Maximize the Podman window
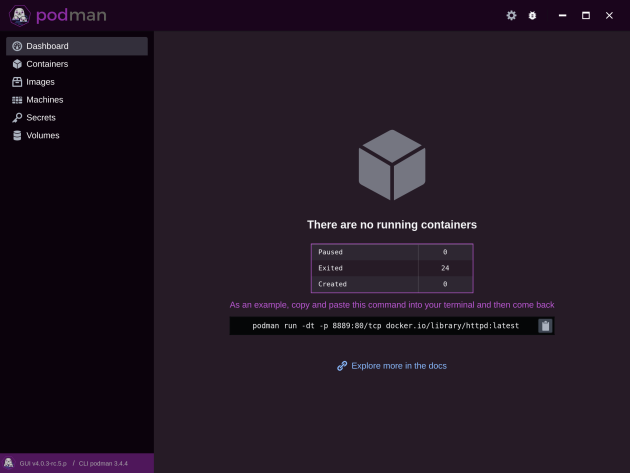 pos(586,16)
